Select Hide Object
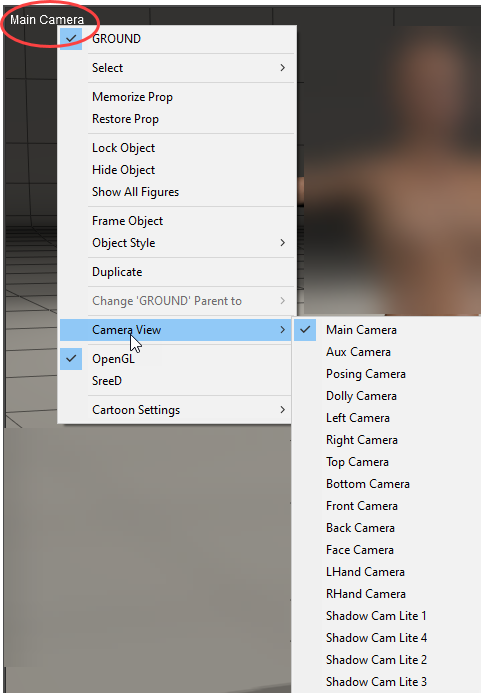This screenshot has width=481, height=693. [x=123, y=170]
